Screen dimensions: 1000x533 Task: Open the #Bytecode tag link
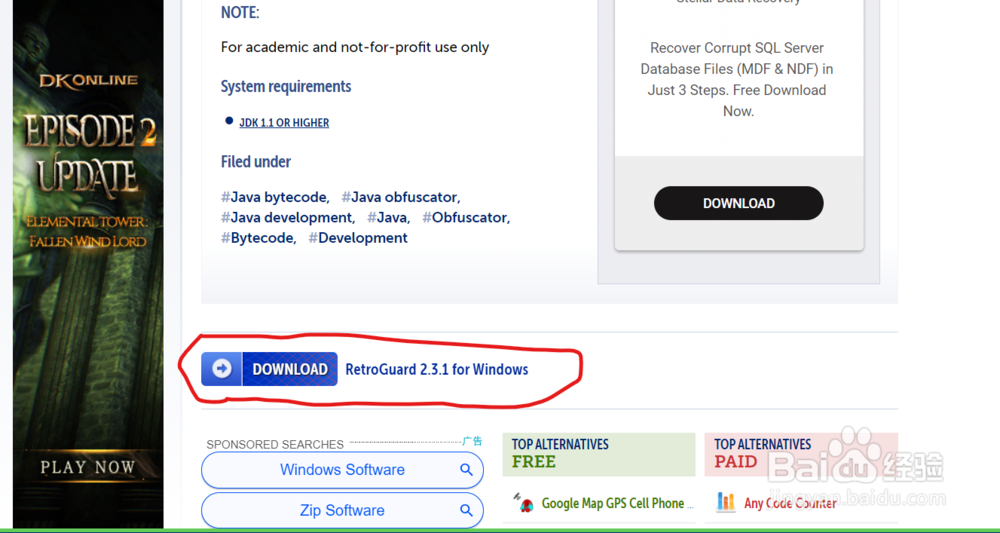(258, 238)
